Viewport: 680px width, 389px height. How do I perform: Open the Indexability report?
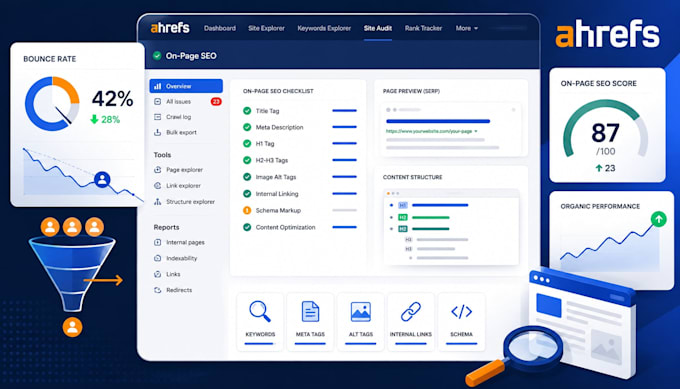182,258
